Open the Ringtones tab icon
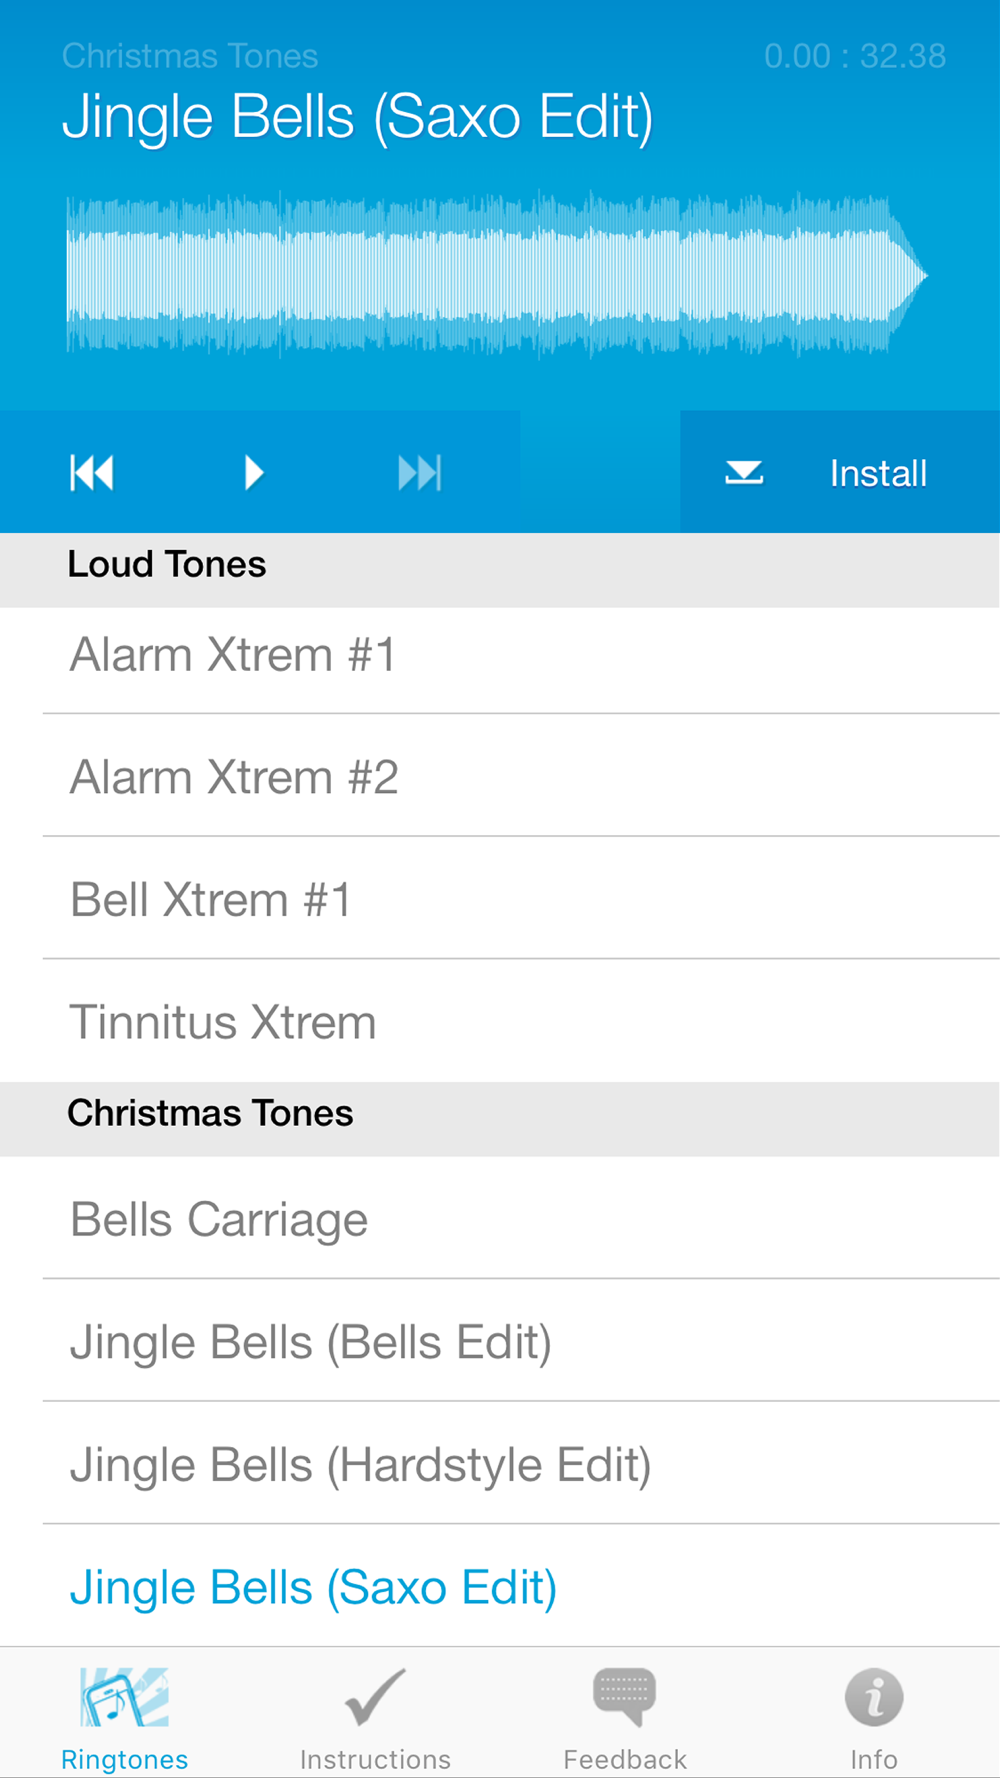 pos(125,1697)
